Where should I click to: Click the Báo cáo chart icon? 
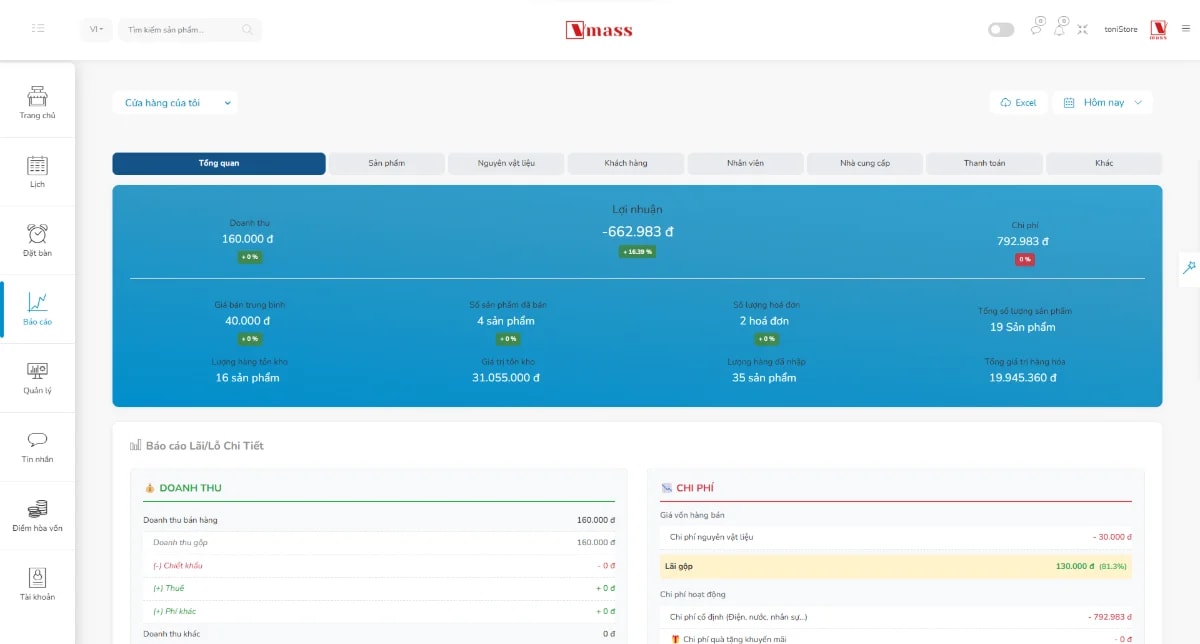pos(37,308)
